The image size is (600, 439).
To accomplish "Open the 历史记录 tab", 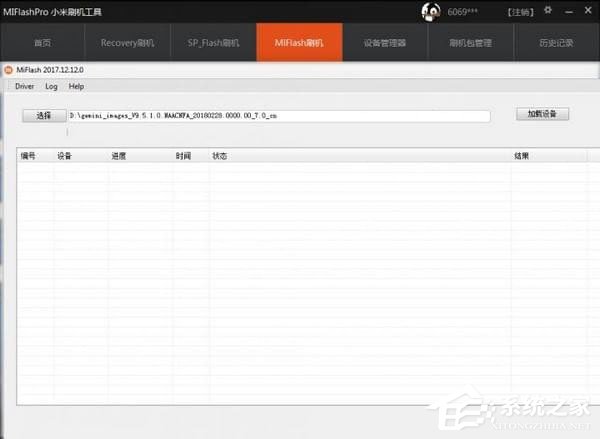I will pyautogui.click(x=557, y=42).
